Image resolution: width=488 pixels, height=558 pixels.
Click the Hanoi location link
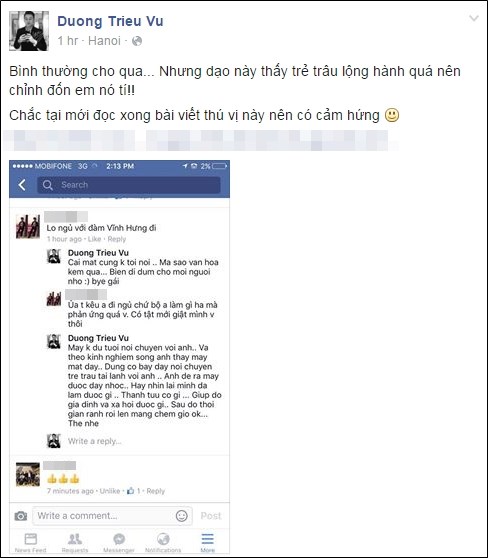click(104, 41)
